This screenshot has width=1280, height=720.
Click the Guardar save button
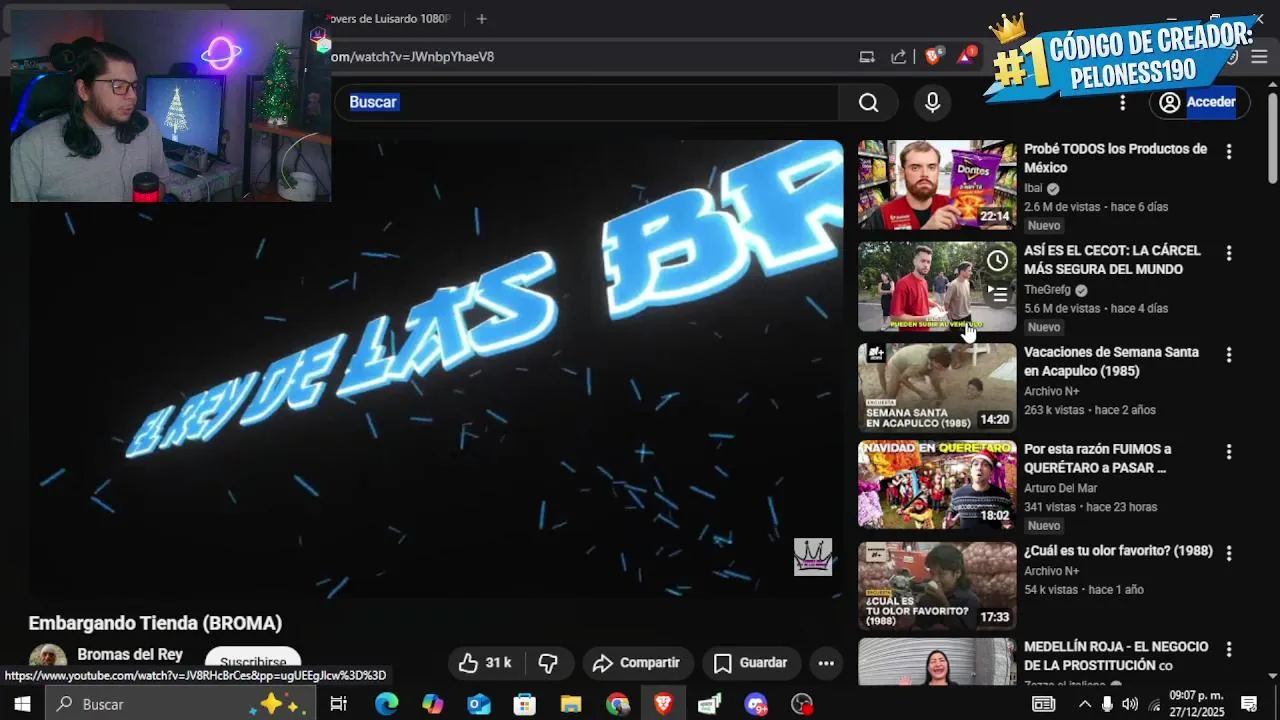(750, 663)
